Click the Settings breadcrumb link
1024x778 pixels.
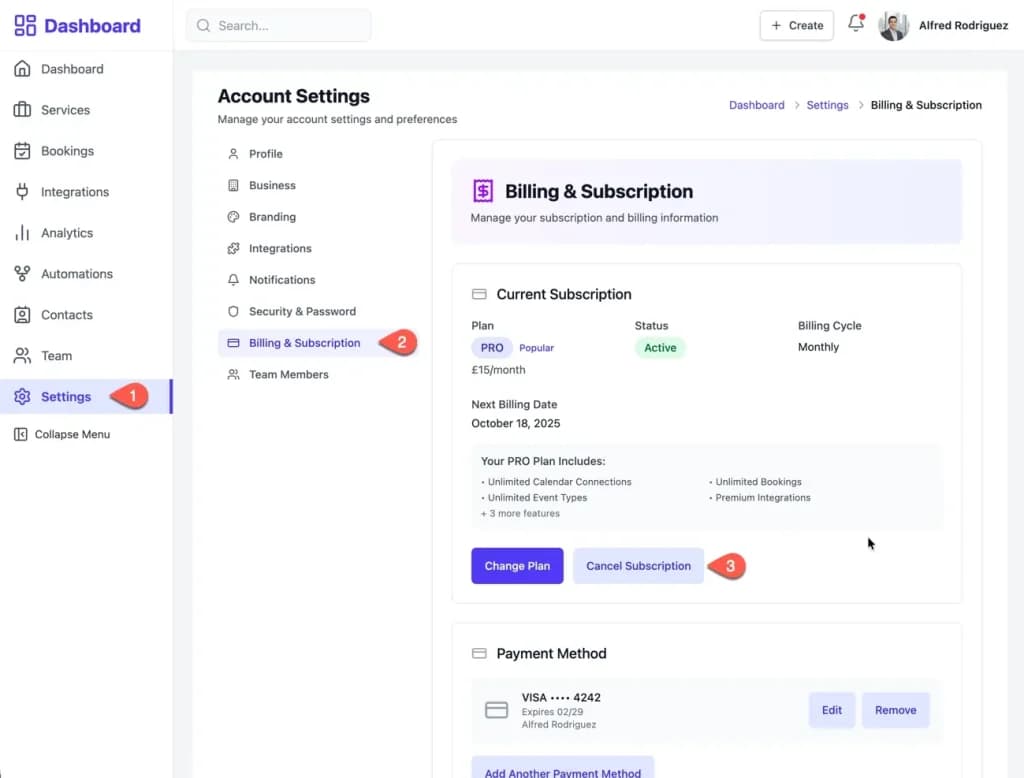pos(827,105)
